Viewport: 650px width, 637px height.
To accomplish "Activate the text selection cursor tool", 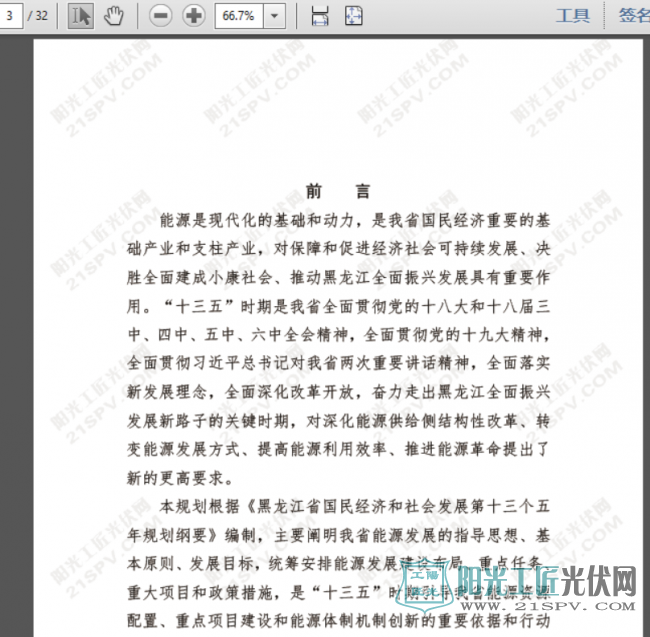I will pyautogui.click(x=80, y=15).
